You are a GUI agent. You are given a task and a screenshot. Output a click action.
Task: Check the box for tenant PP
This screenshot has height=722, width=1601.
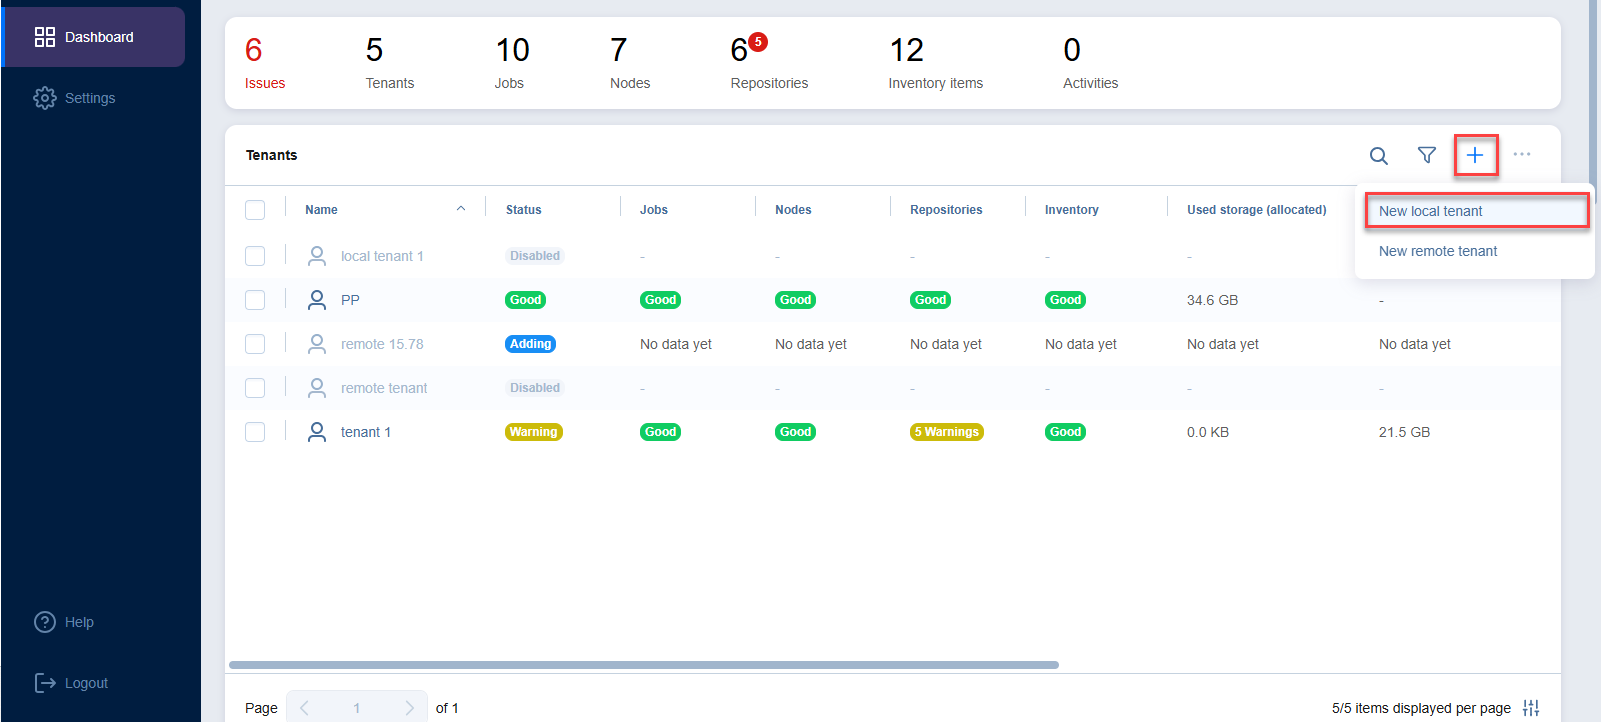(x=255, y=300)
